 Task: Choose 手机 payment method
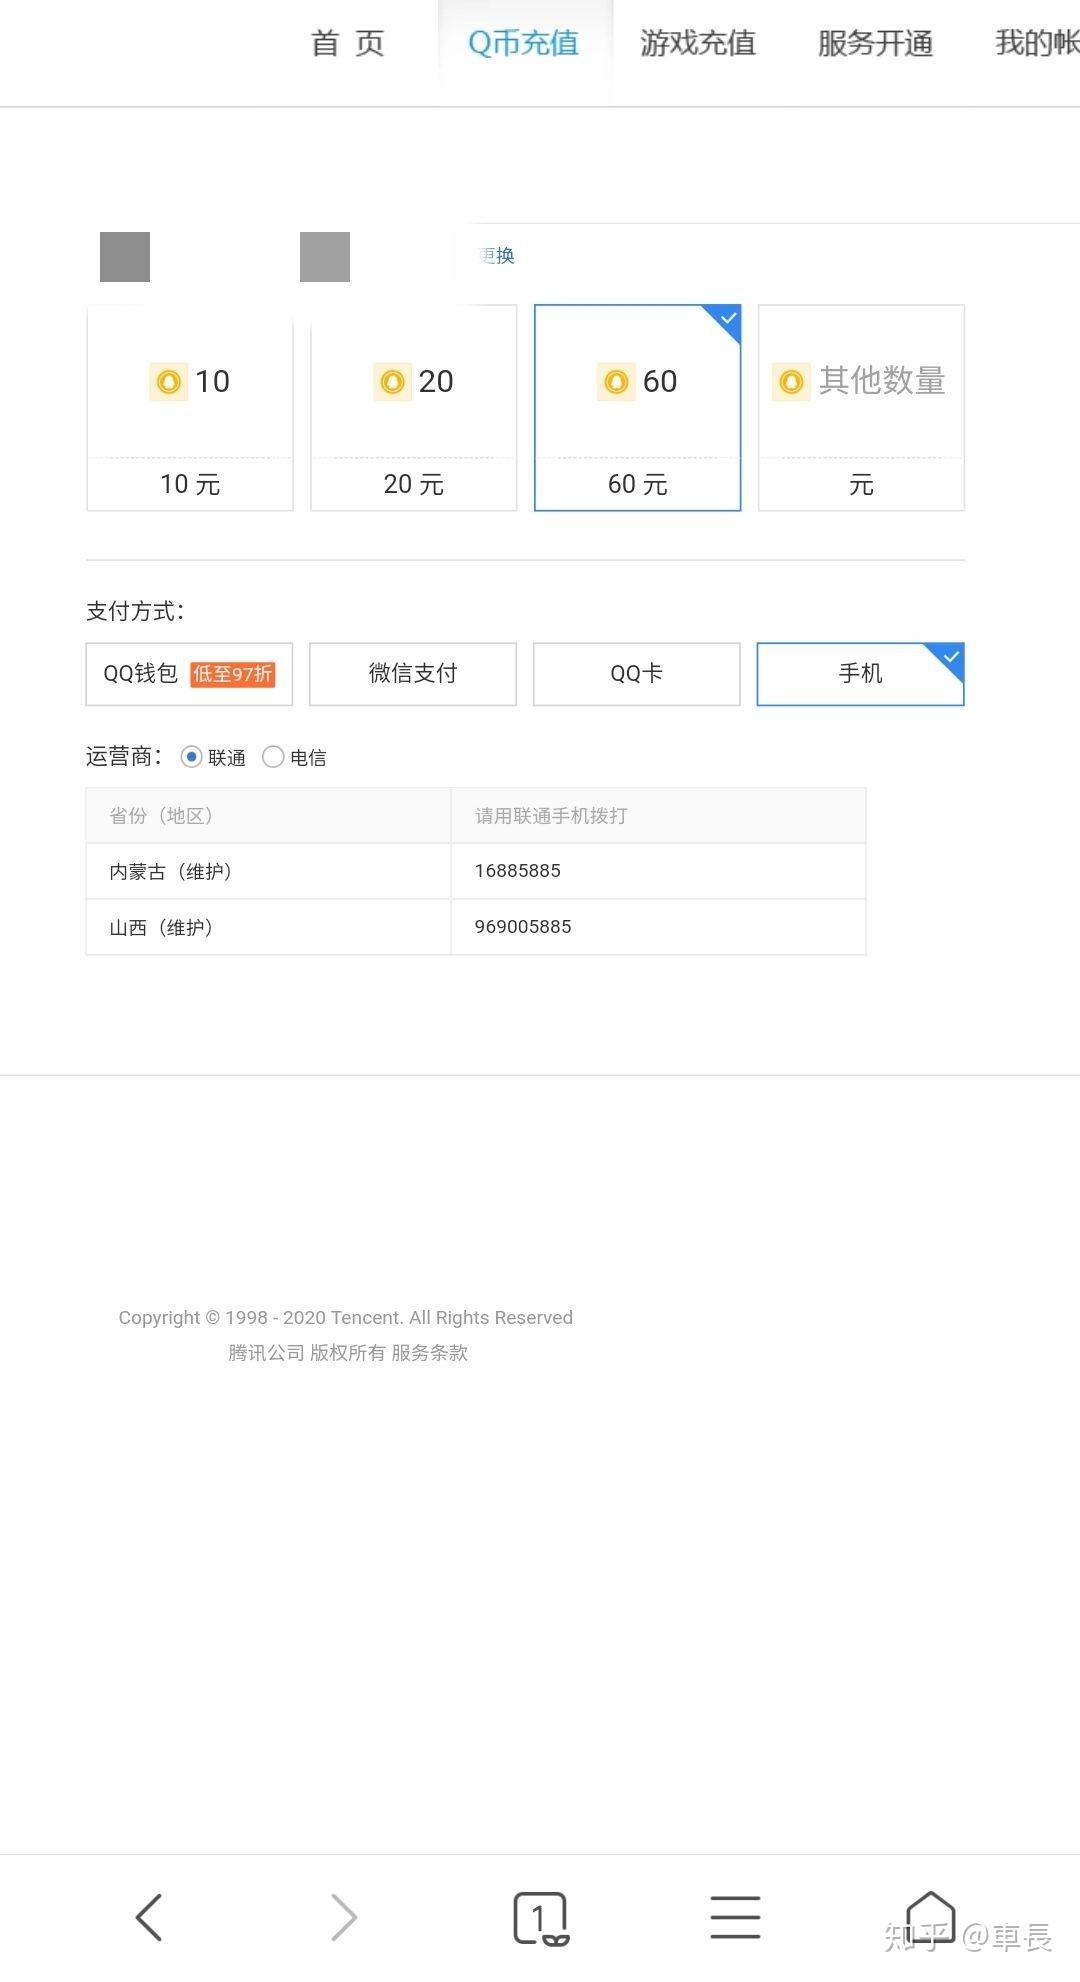click(x=861, y=674)
